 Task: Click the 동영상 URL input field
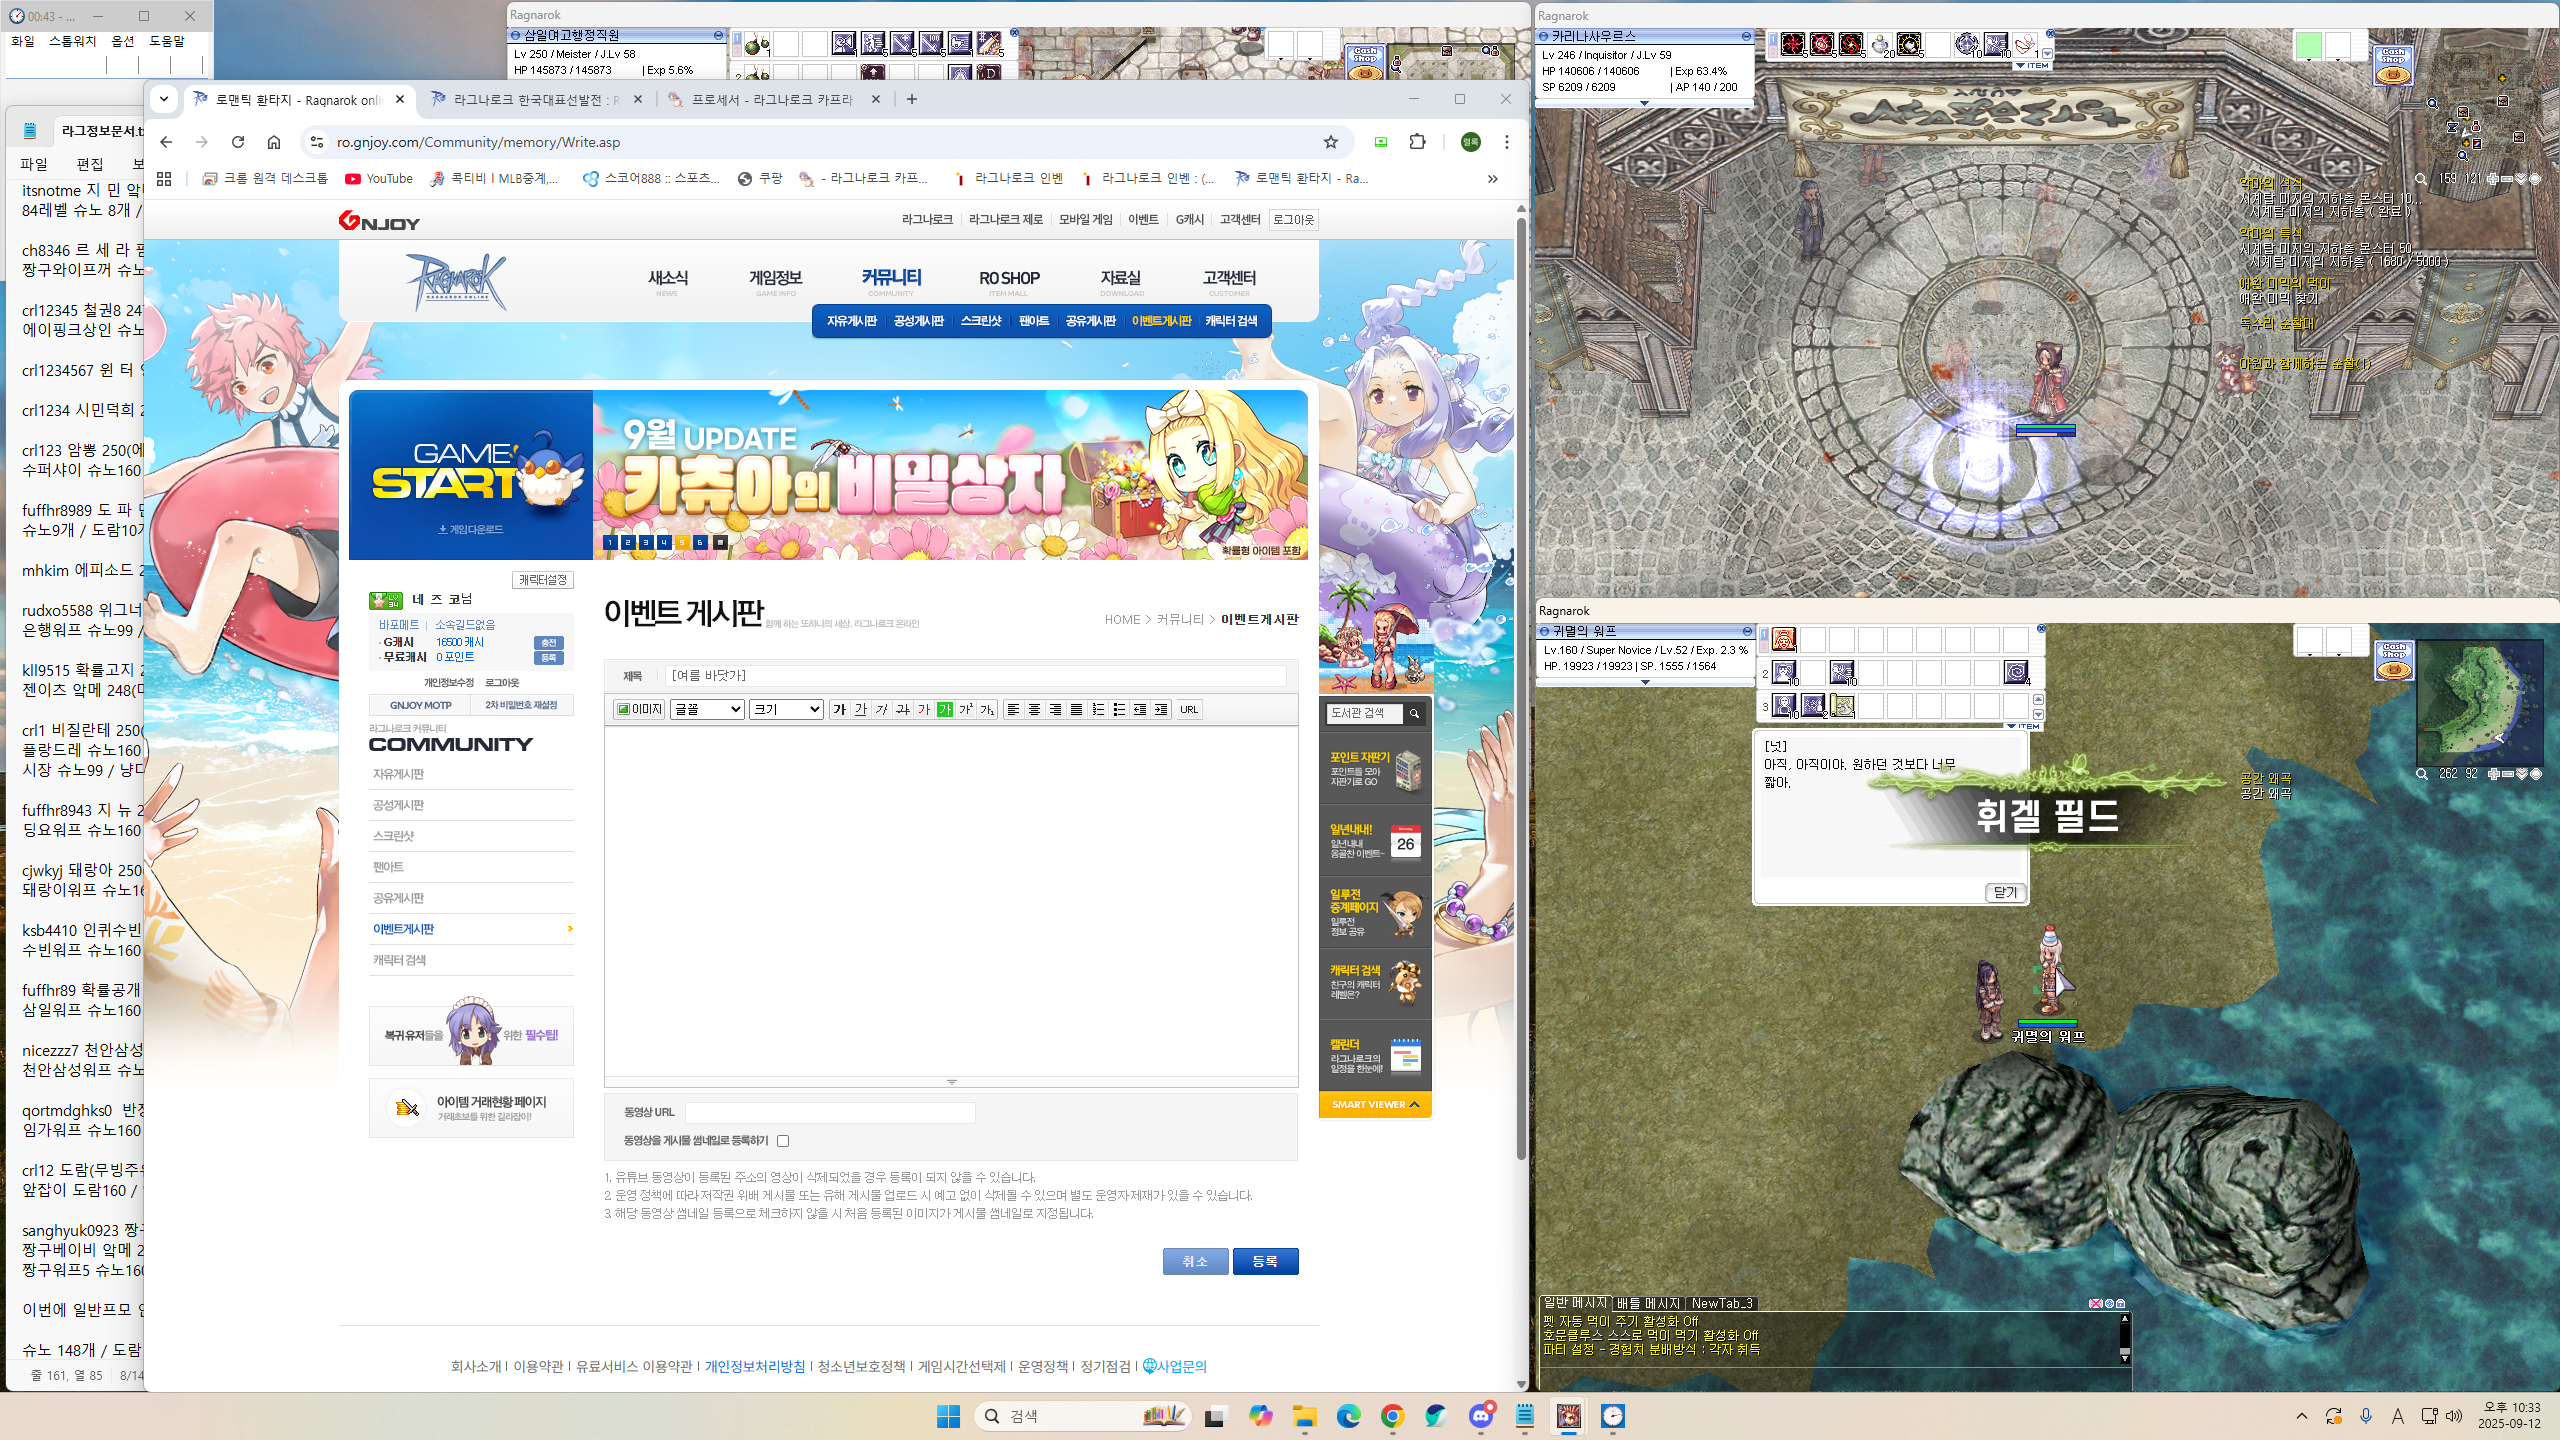[830, 1112]
